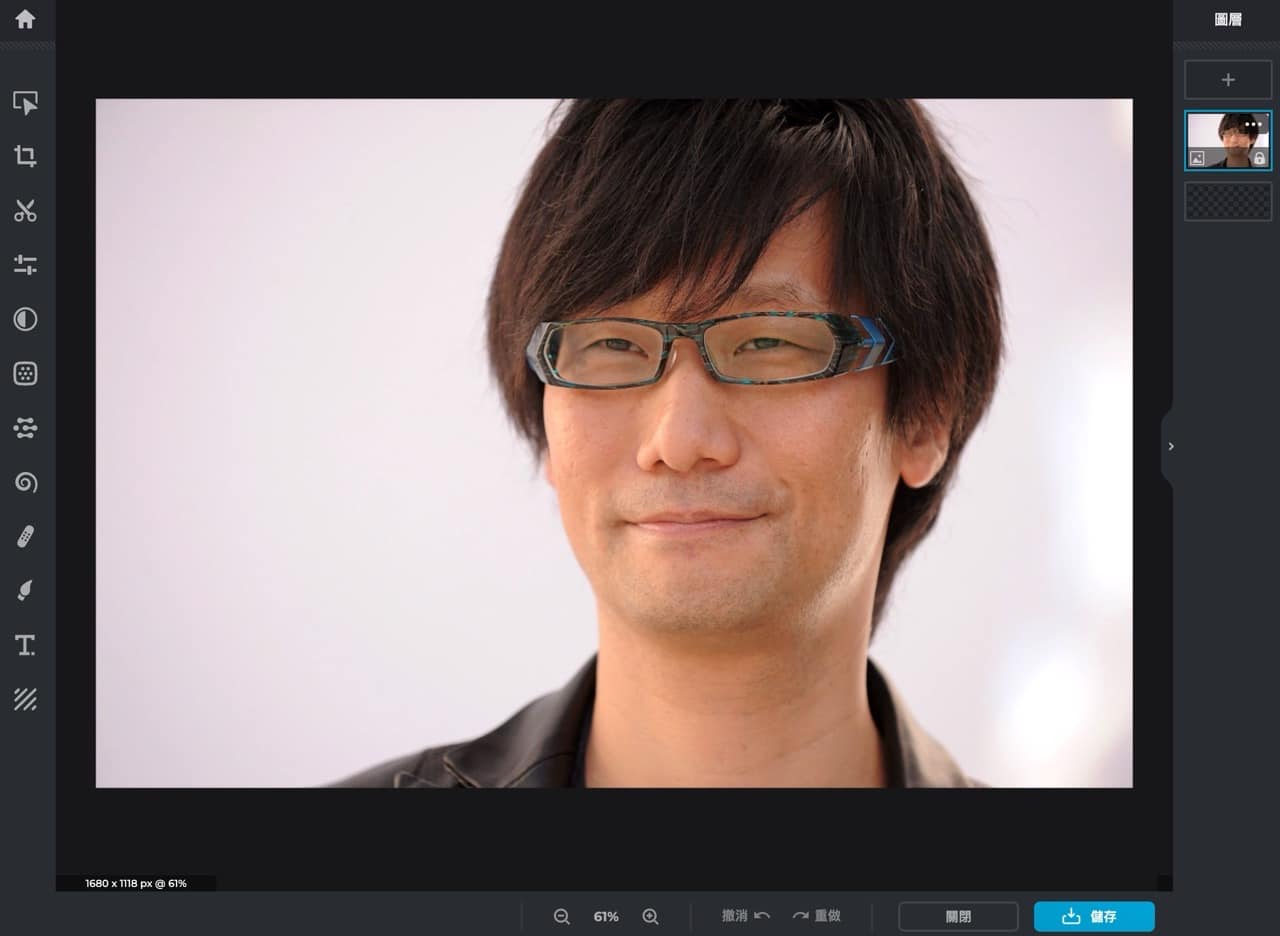Toggle the lock on the photo layer

click(x=1259, y=158)
